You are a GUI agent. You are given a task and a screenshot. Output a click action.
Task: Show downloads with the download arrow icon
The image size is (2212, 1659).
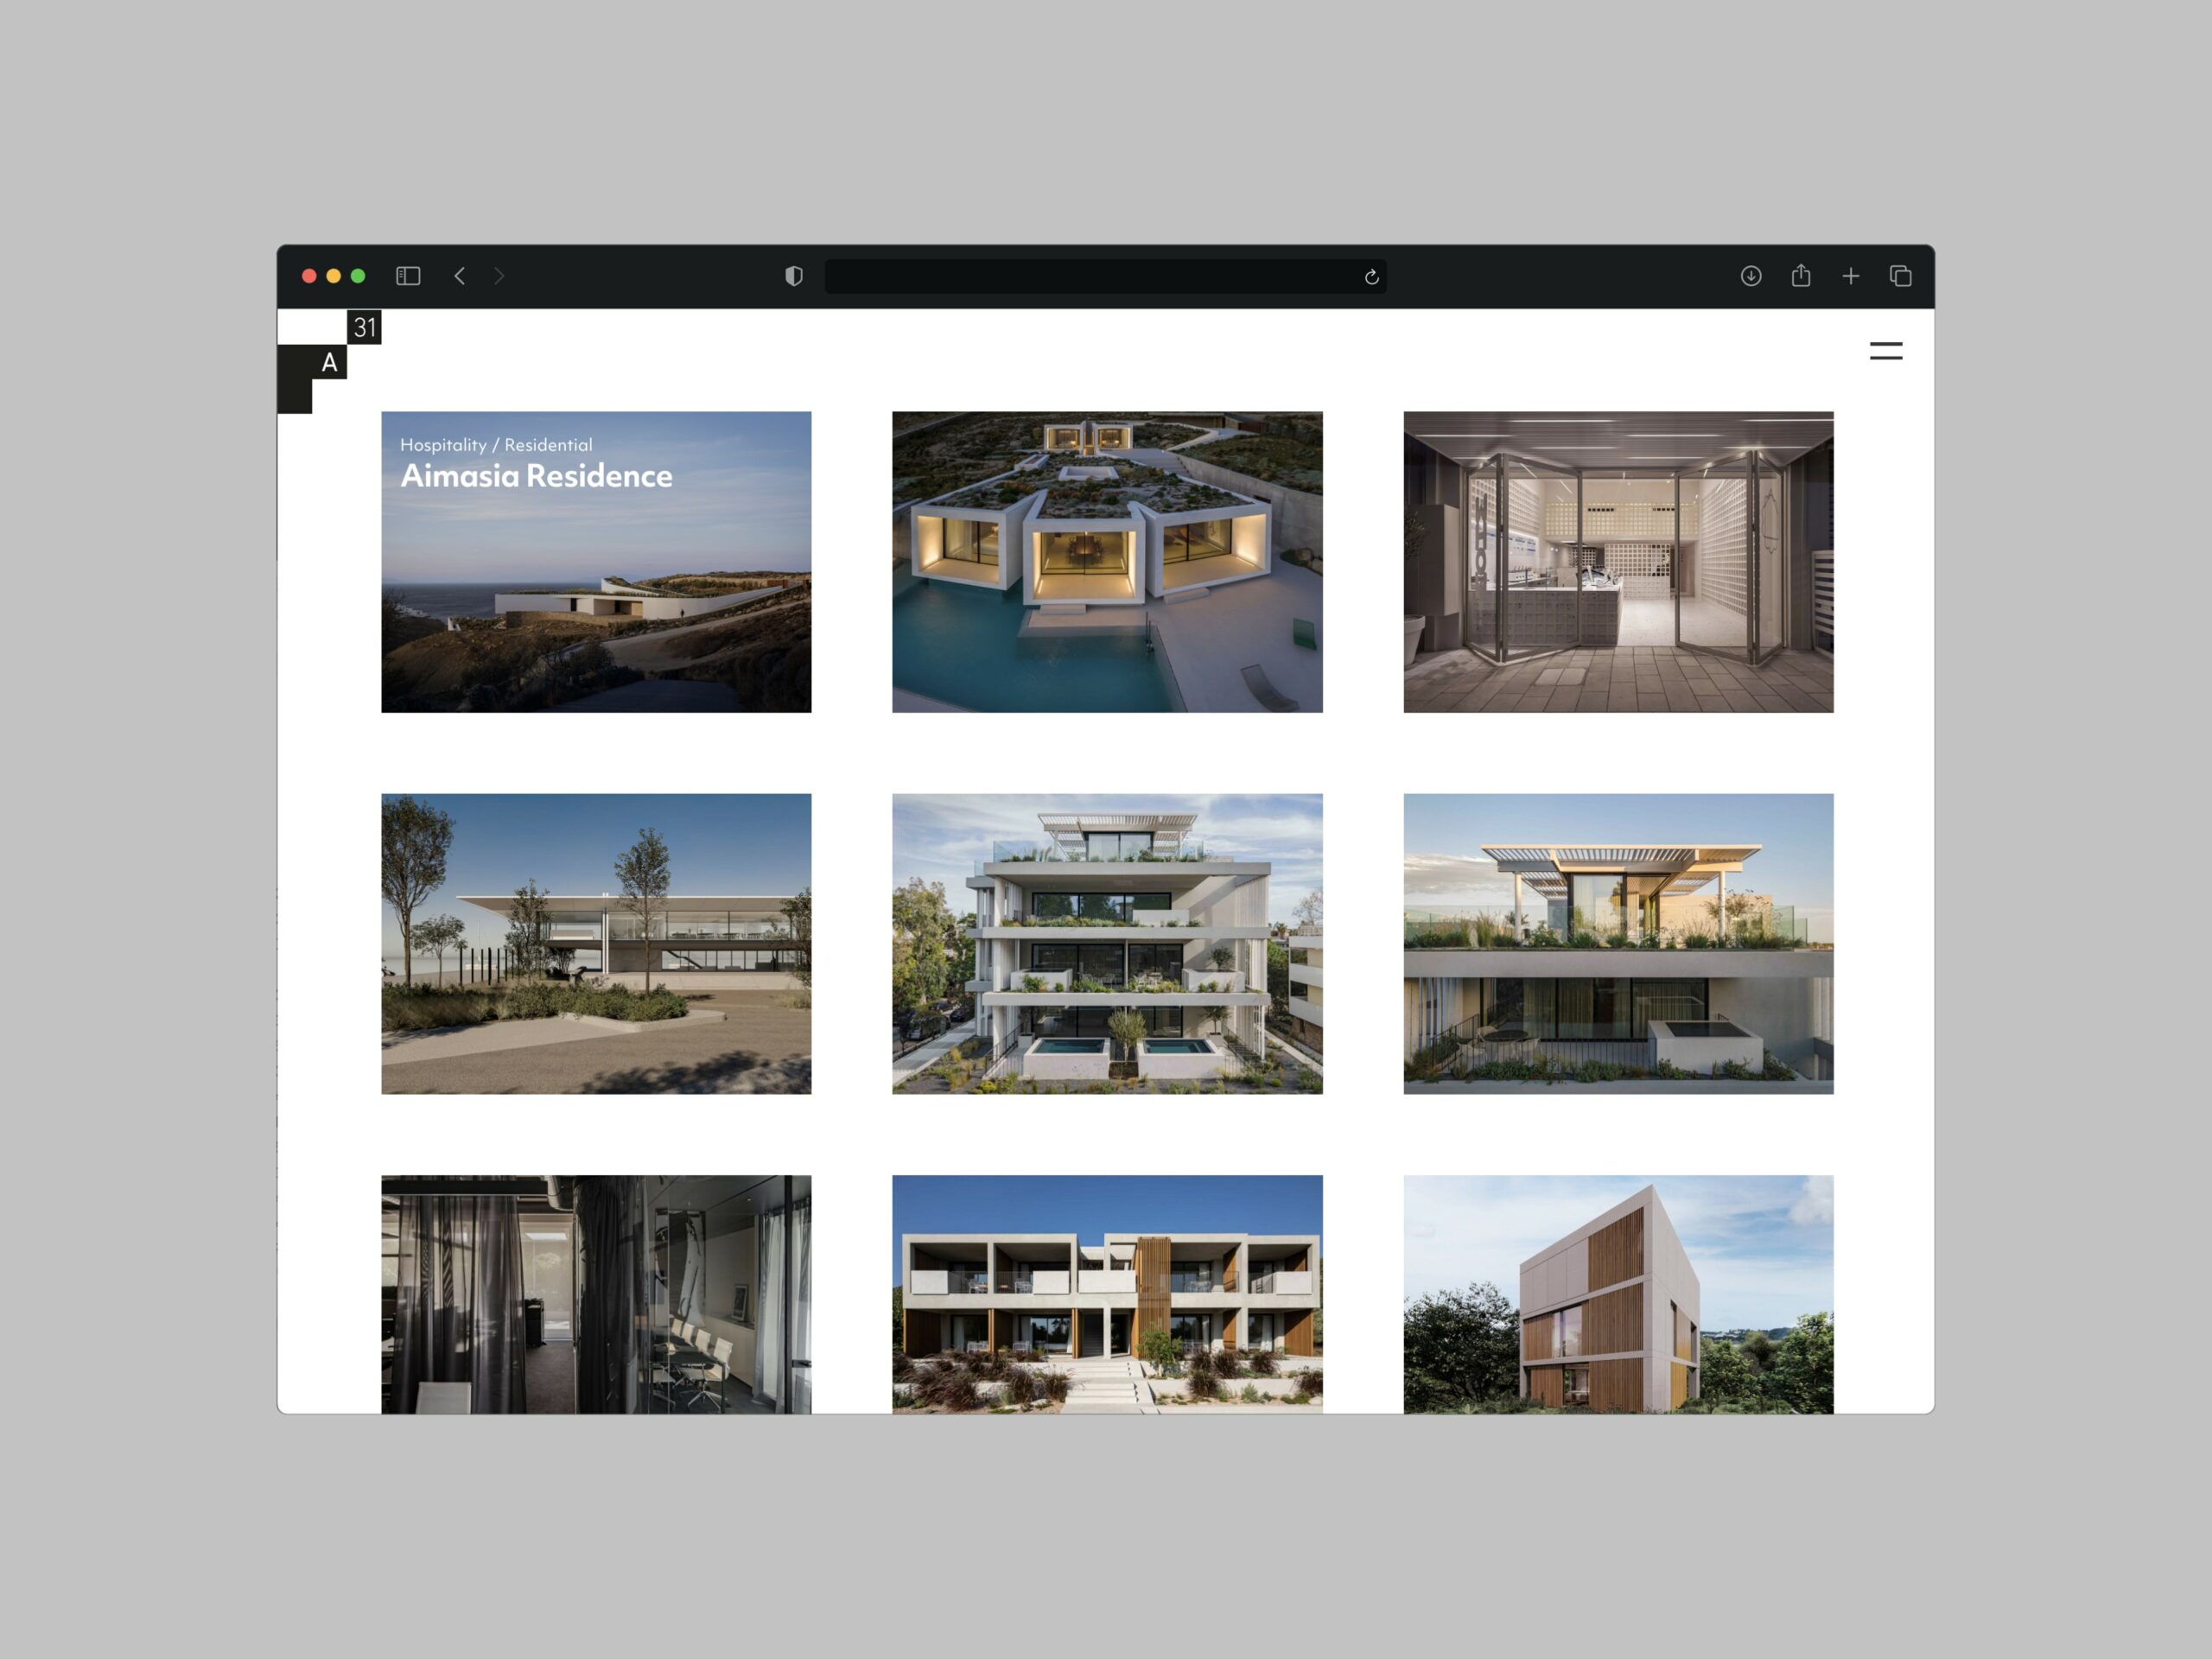tap(1751, 276)
